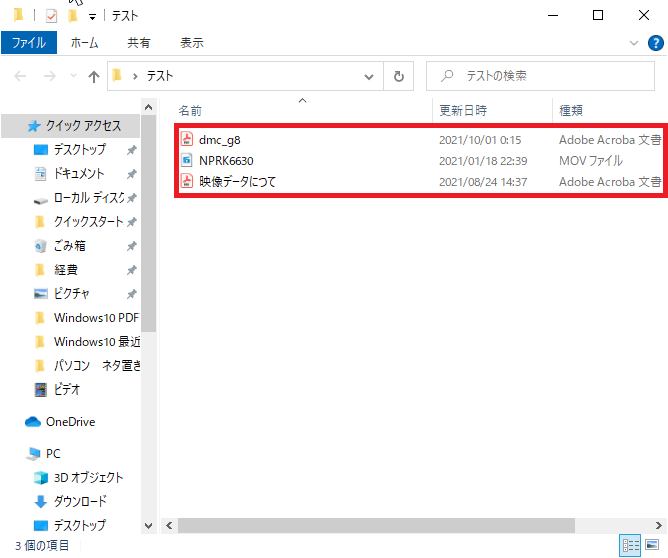Click the dmc_g8 PDF file icon
Viewport: 668px width, 558px height.
tap(186, 140)
